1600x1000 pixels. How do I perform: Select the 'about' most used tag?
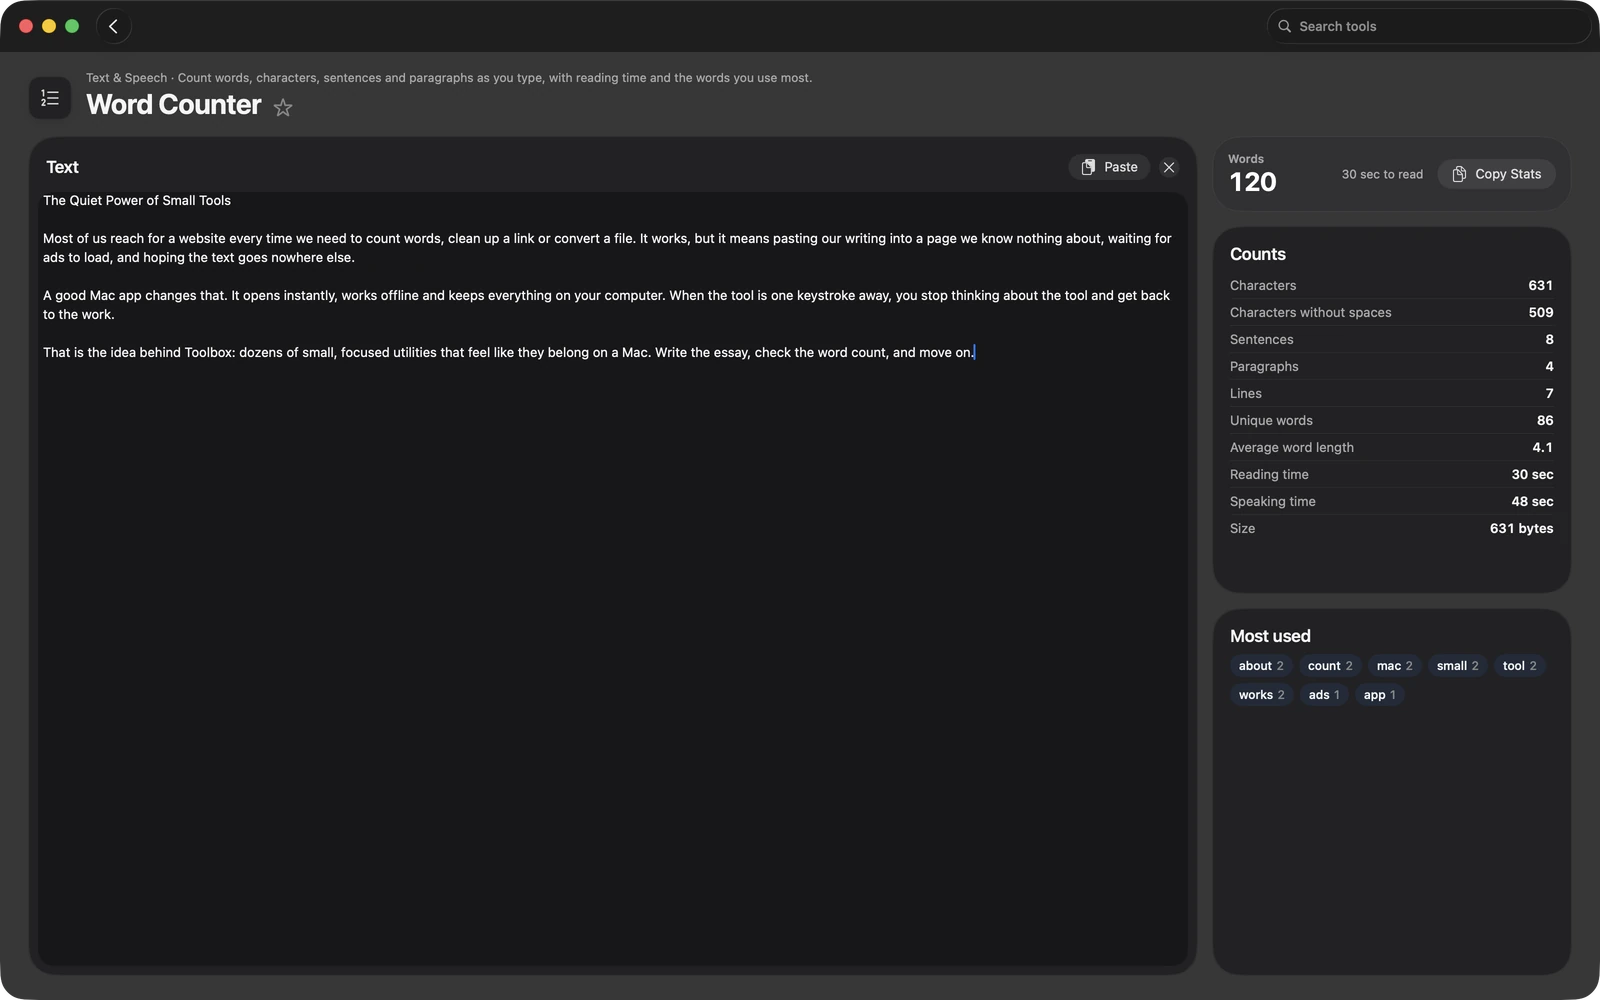coord(1261,666)
